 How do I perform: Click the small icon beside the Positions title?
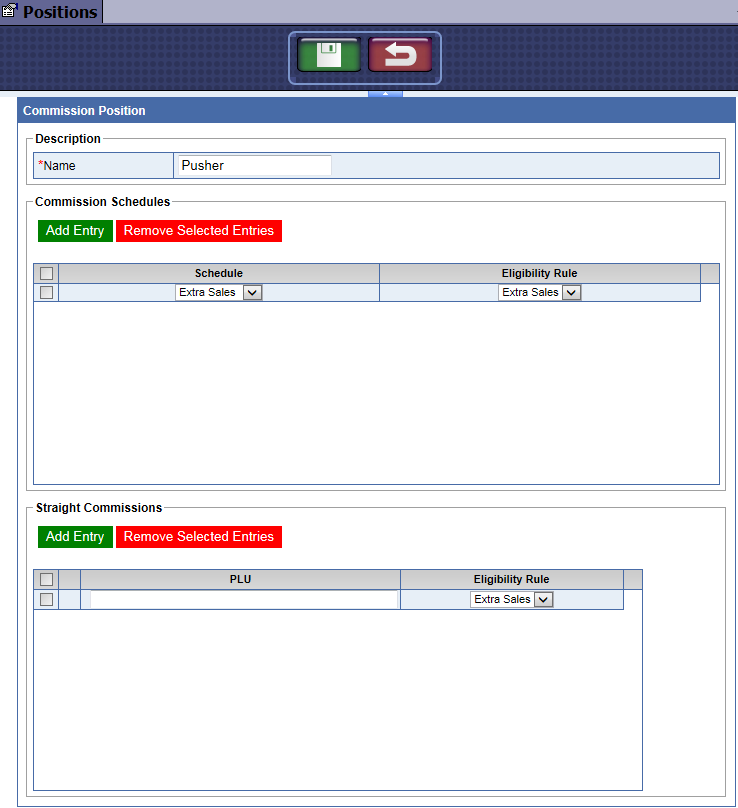pos(10,12)
